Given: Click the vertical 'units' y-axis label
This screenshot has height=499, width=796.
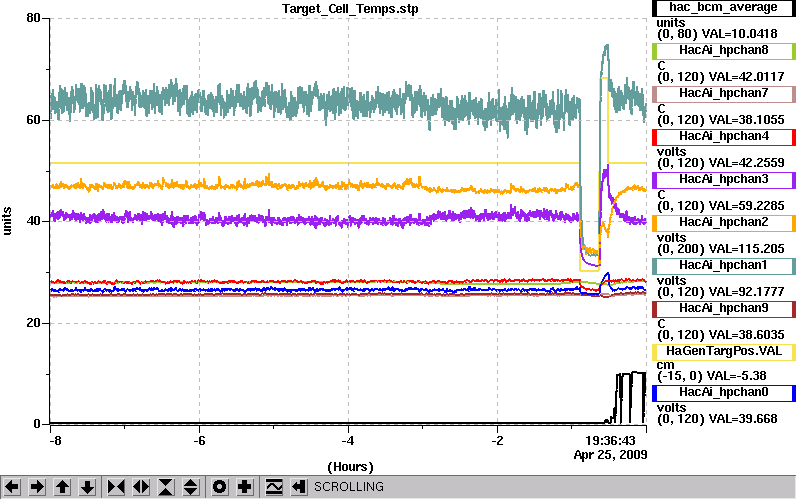Looking at the screenshot, I should (7, 221).
